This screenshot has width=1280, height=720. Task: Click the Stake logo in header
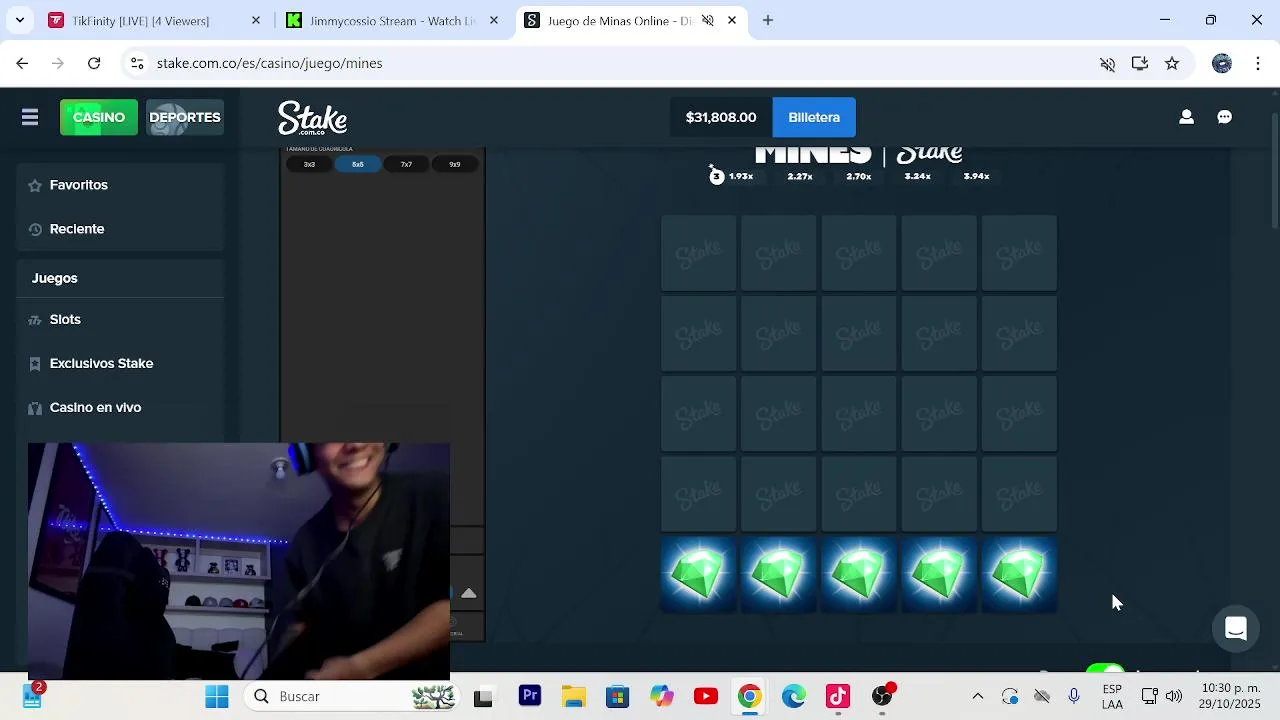tap(313, 118)
